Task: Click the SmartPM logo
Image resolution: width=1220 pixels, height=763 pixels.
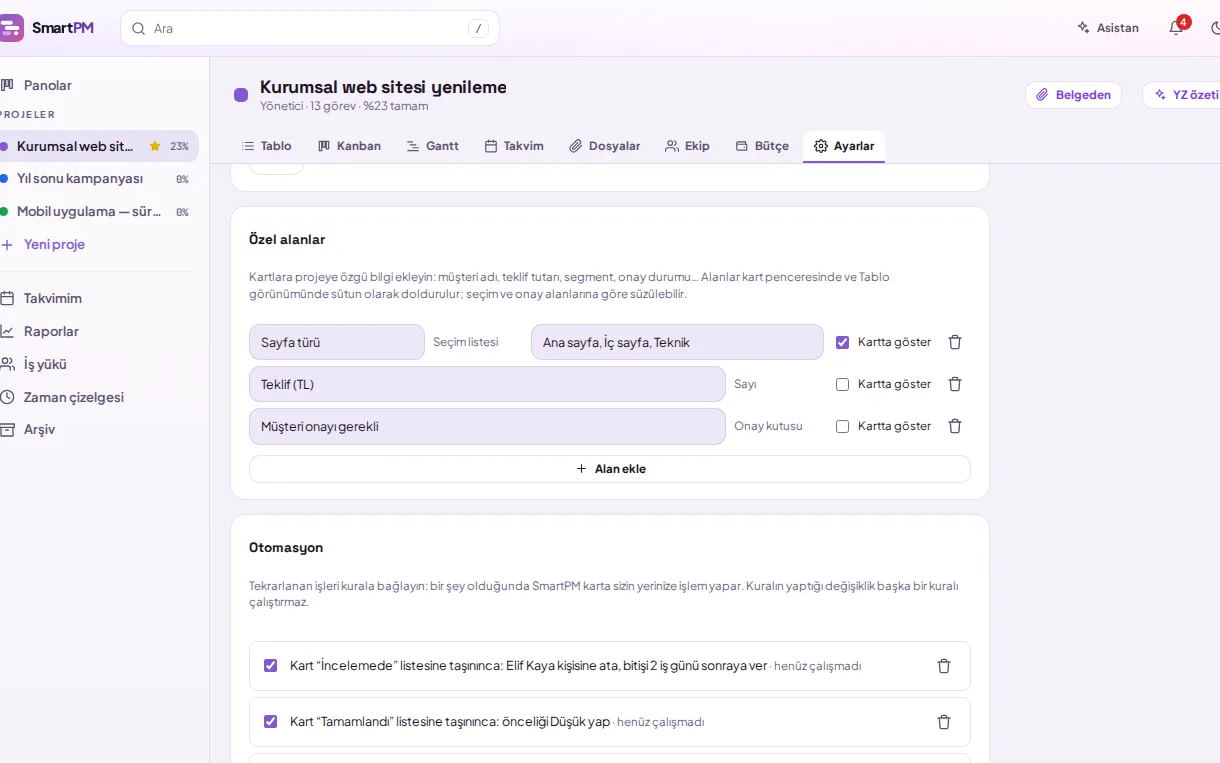Action: [x=47, y=28]
